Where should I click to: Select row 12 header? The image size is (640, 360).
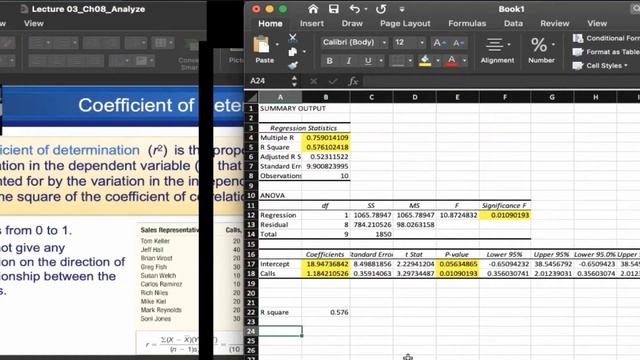[251, 215]
